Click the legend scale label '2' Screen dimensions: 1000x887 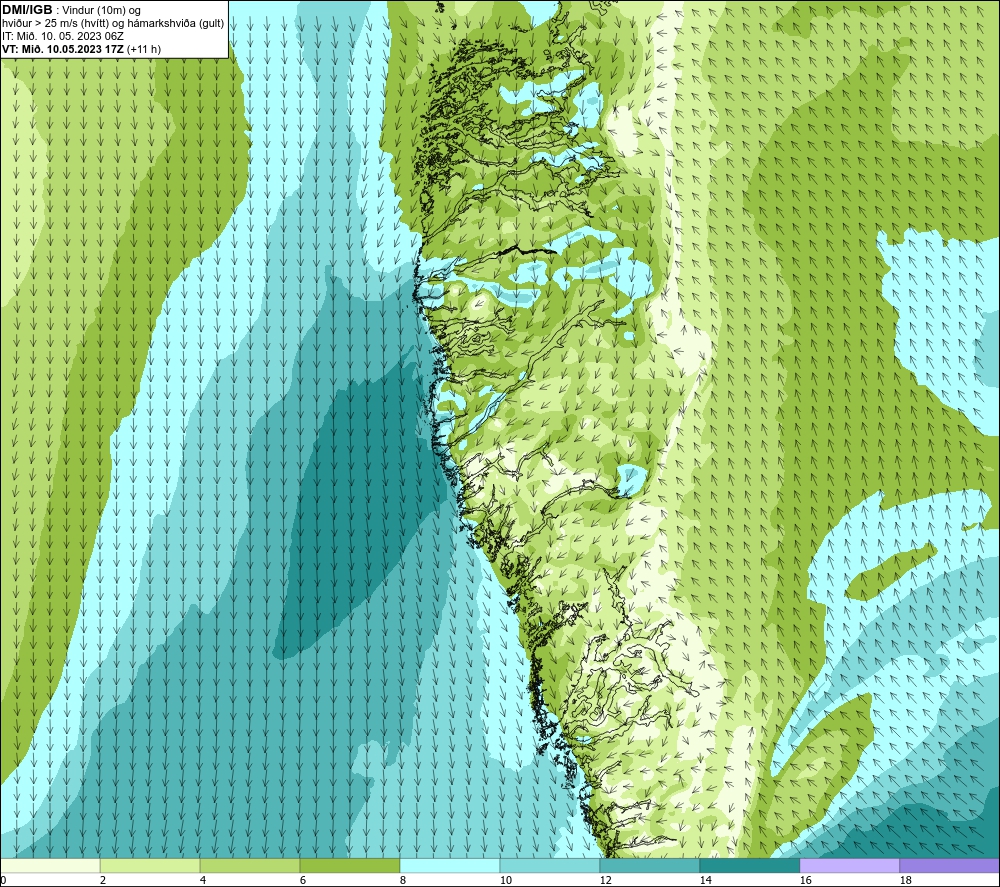pyautogui.click(x=103, y=880)
